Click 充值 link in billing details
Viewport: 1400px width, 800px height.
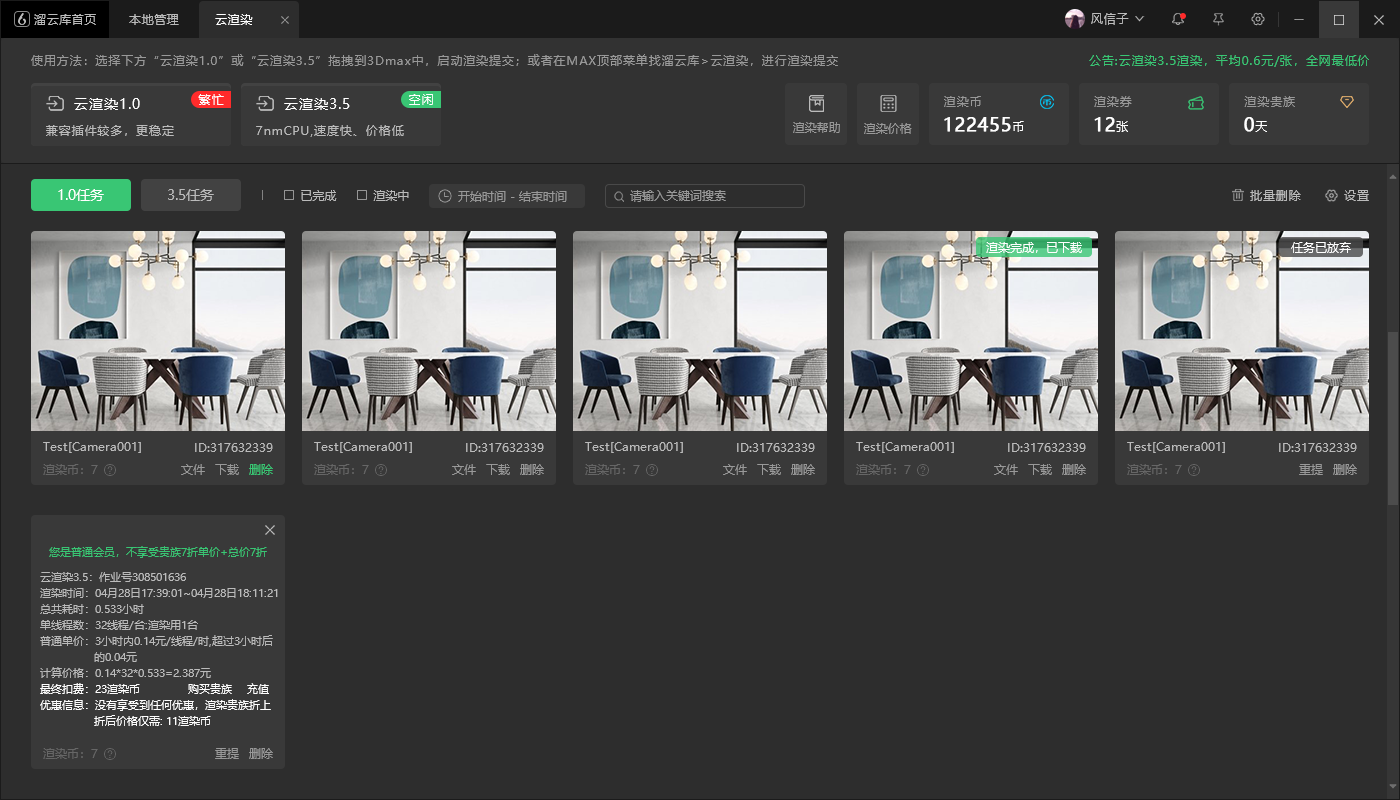[258, 689]
